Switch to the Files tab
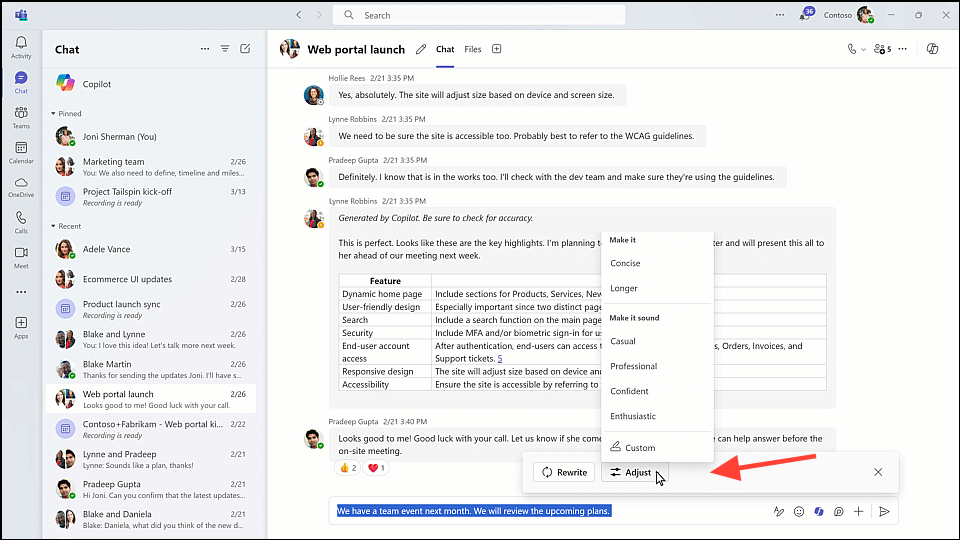Screen dimensions: 960x540 (x=472, y=50)
